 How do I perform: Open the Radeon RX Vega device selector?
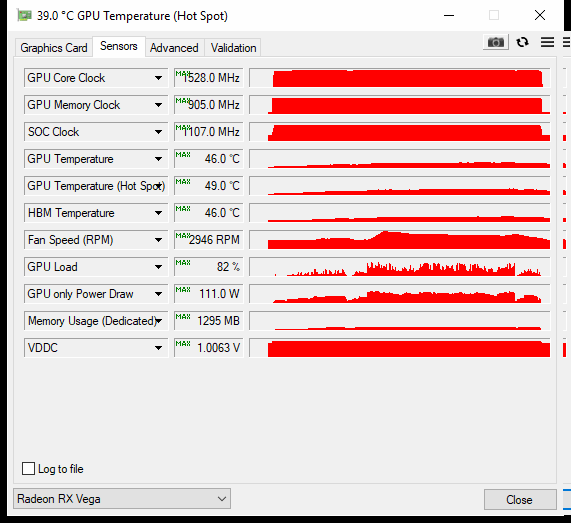(x=122, y=499)
